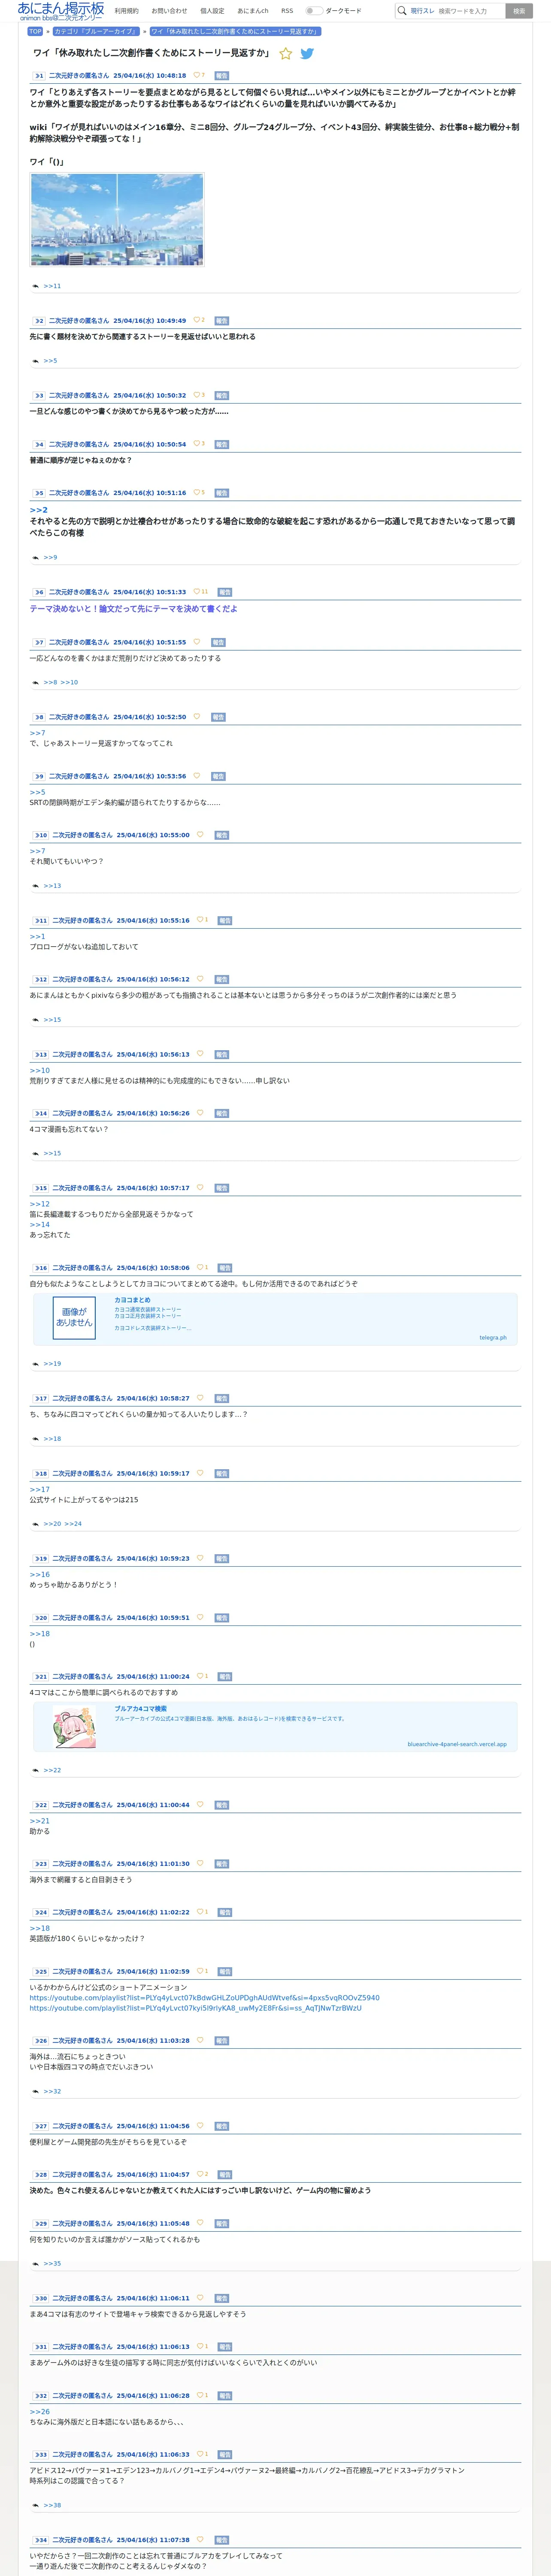Viewport: 551px width, 2576px height.
Task: Like post 28 with heart icon
Action: [199, 2175]
